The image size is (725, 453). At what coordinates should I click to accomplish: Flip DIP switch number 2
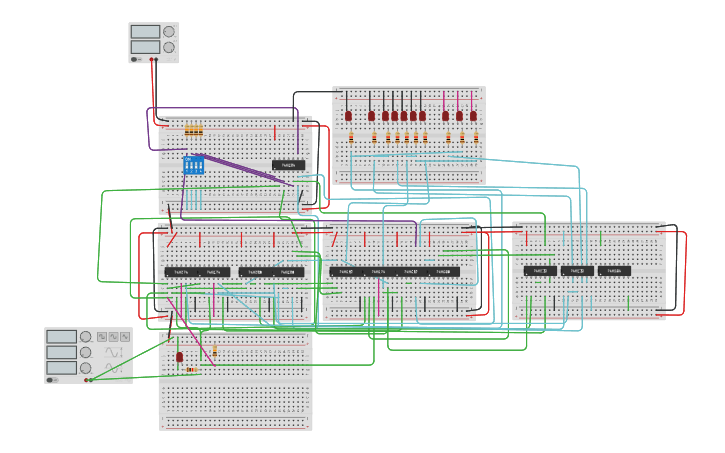pos(191,165)
